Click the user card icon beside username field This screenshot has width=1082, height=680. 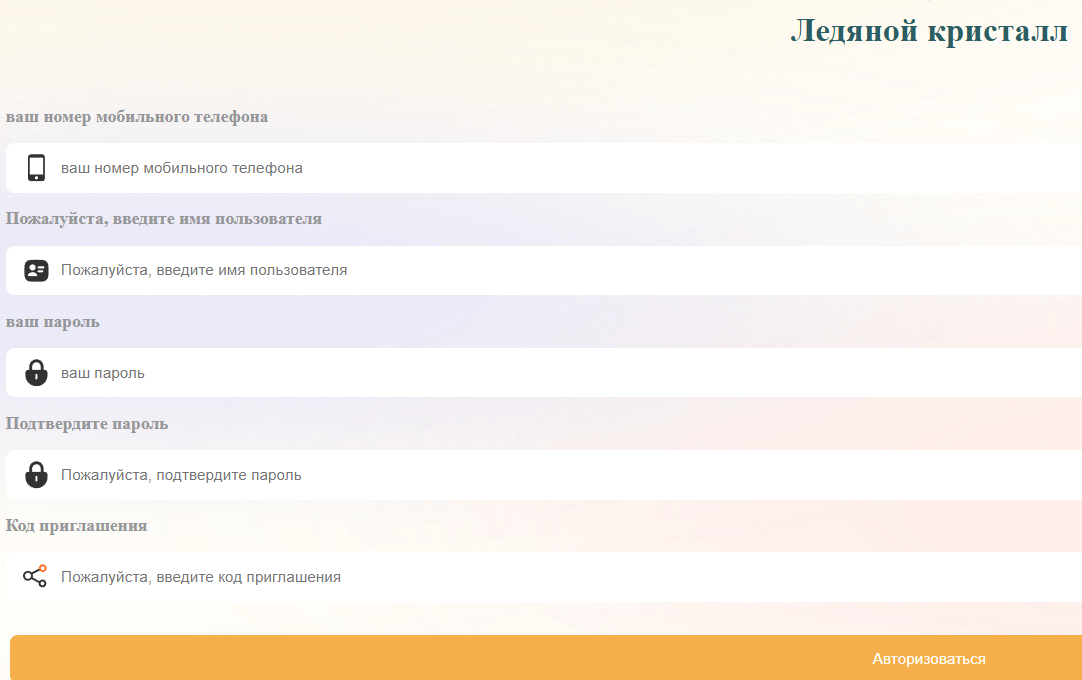pyautogui.click(x=36, y=270)
